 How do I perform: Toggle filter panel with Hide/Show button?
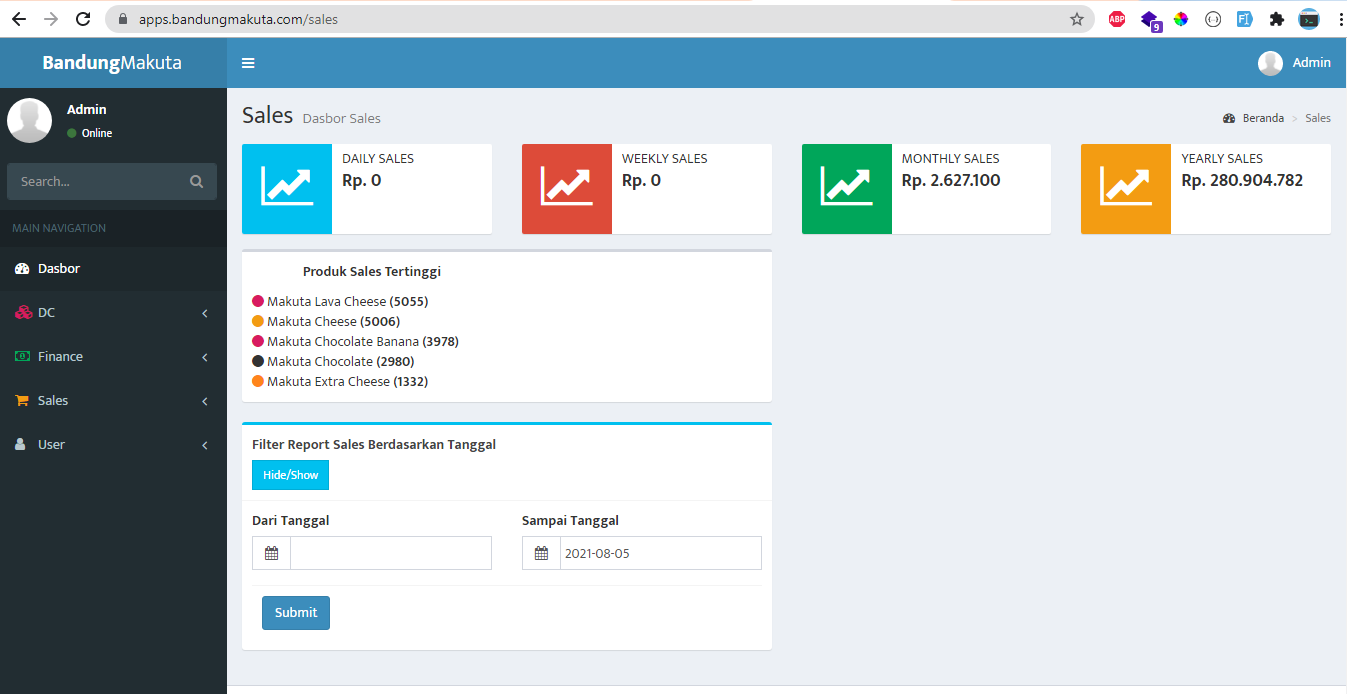click(290, 475)
